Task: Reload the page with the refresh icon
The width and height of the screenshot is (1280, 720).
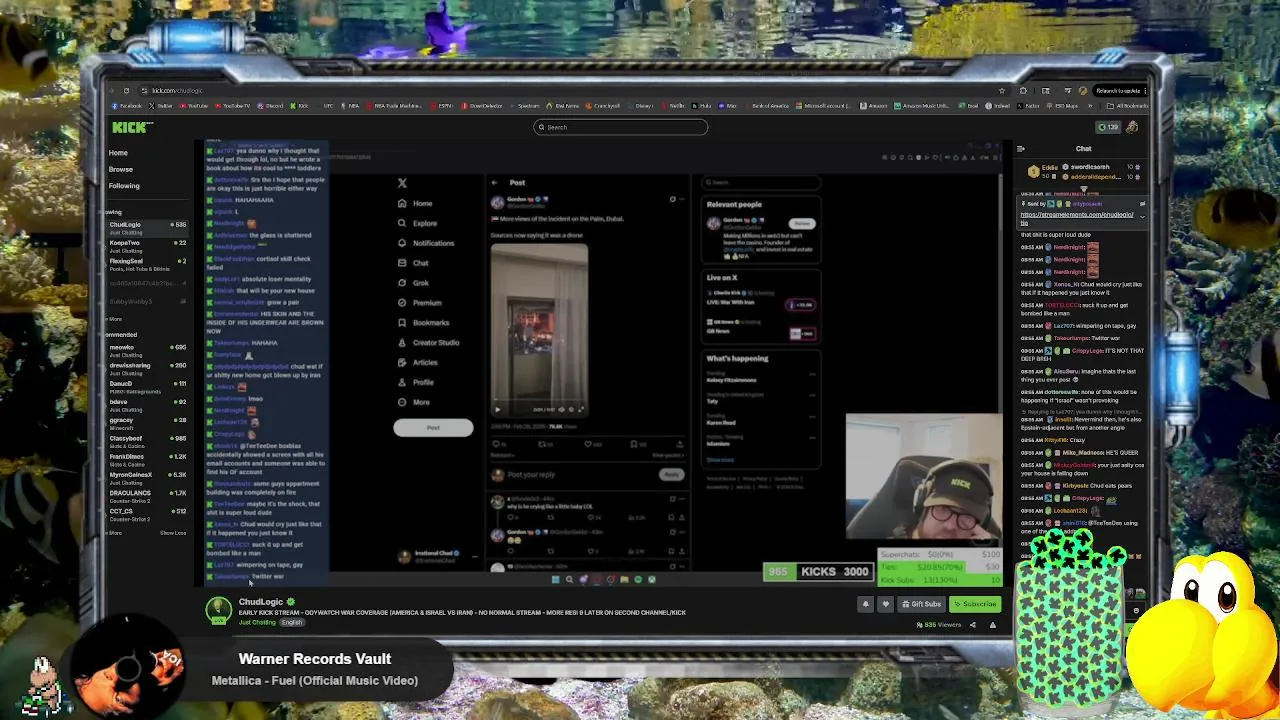Action: pyautogui.click(x=126, y=90)
